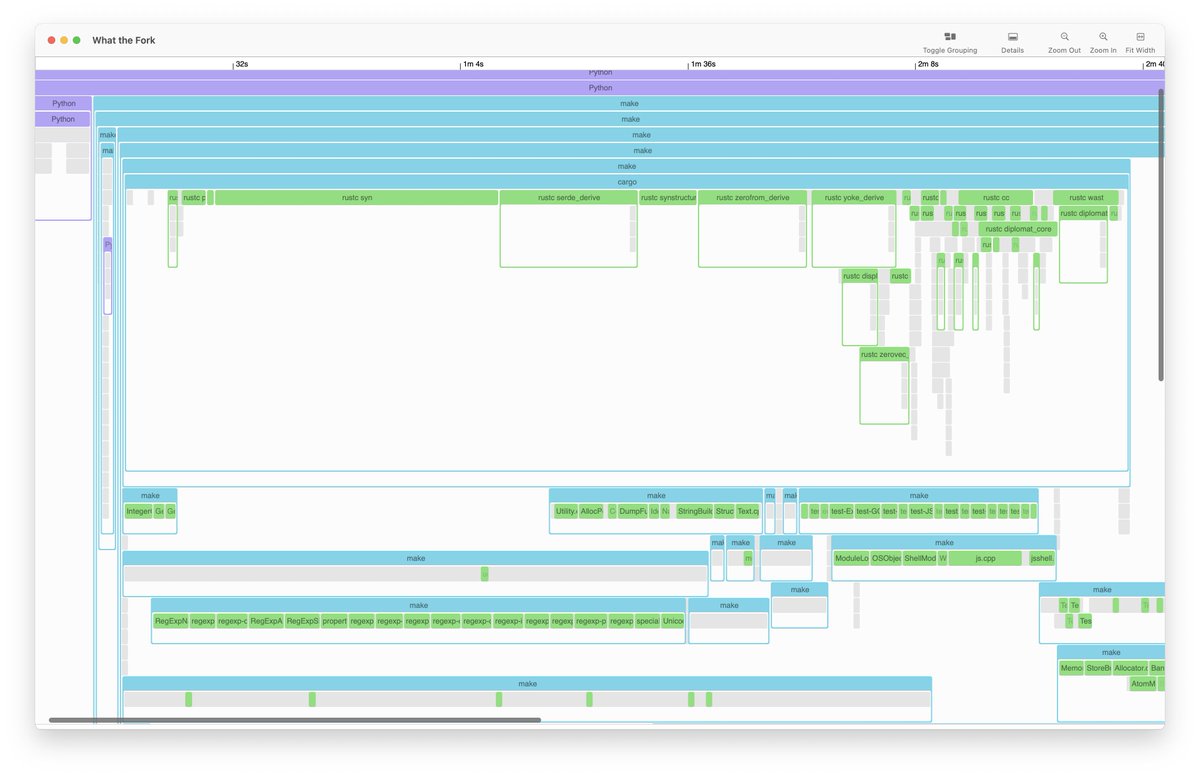Click the make bar above Memo files
1200x776 pixels.
[1111, 652]
